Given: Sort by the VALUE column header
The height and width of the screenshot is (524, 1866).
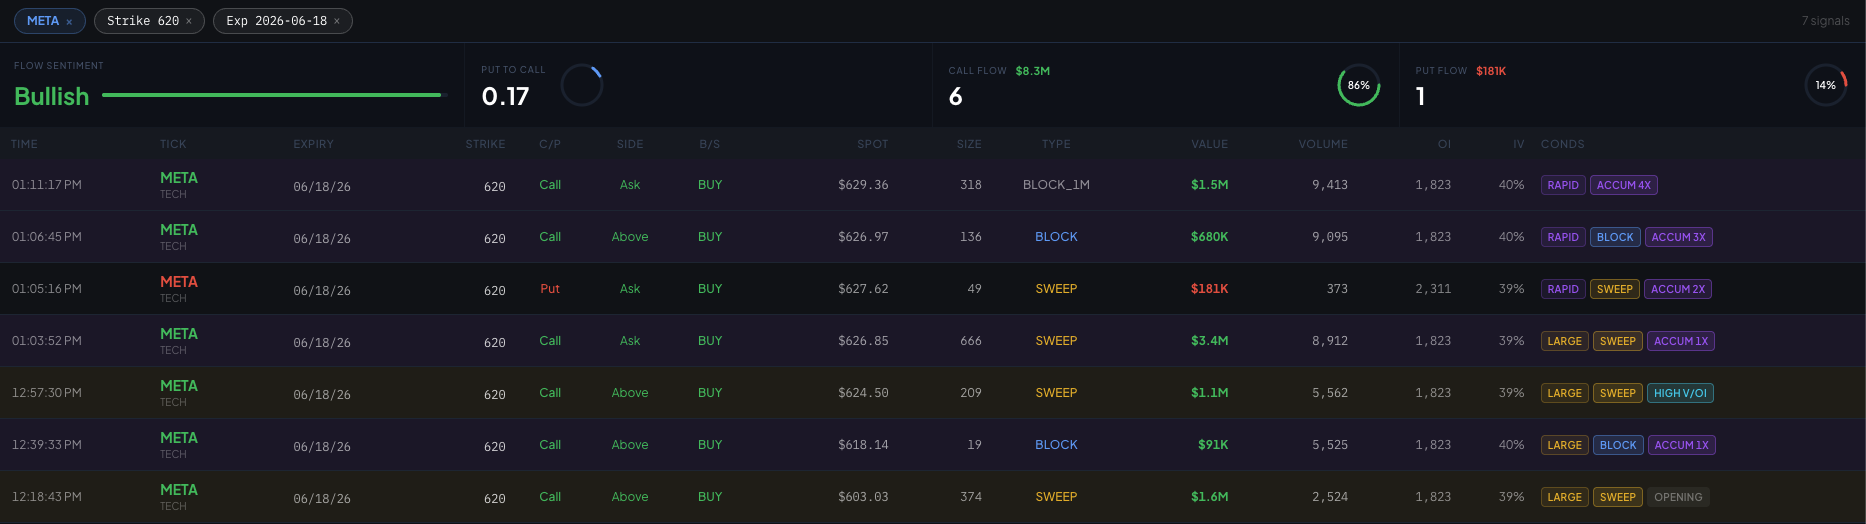Looking at the screenshot, I should [x=1209, y=144].
